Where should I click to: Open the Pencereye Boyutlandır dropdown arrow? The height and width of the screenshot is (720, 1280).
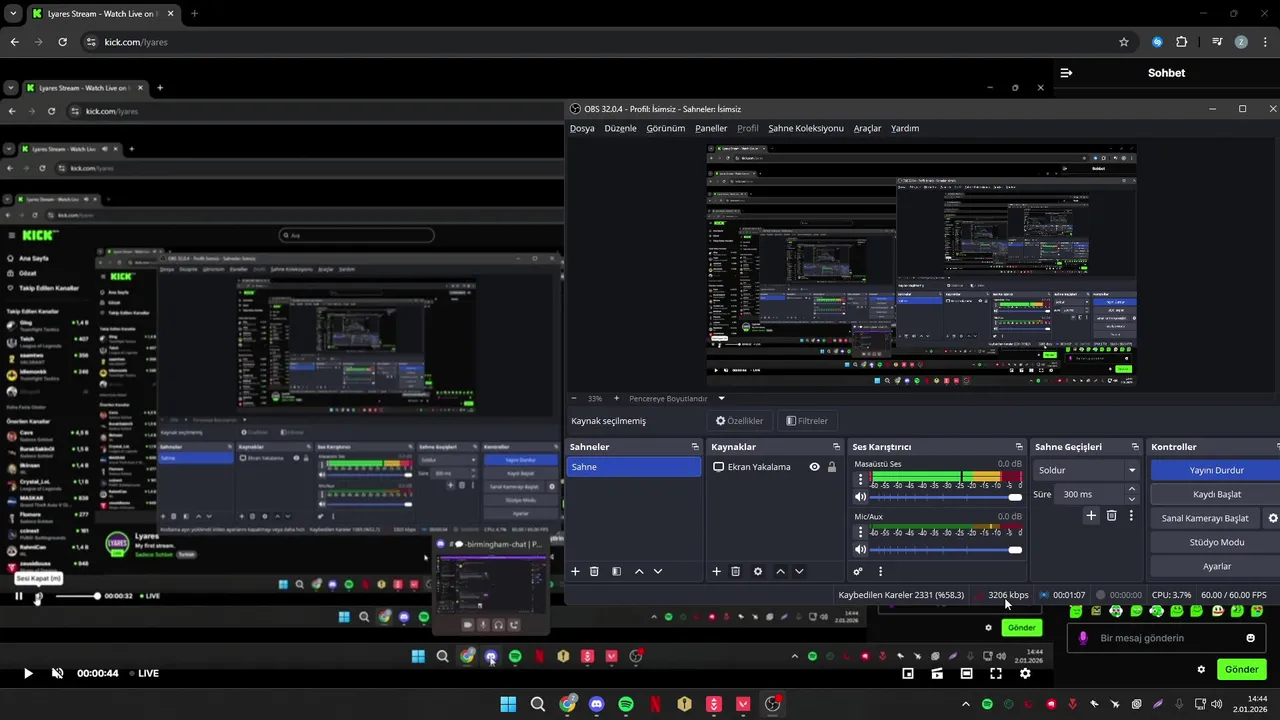point(721,398)
